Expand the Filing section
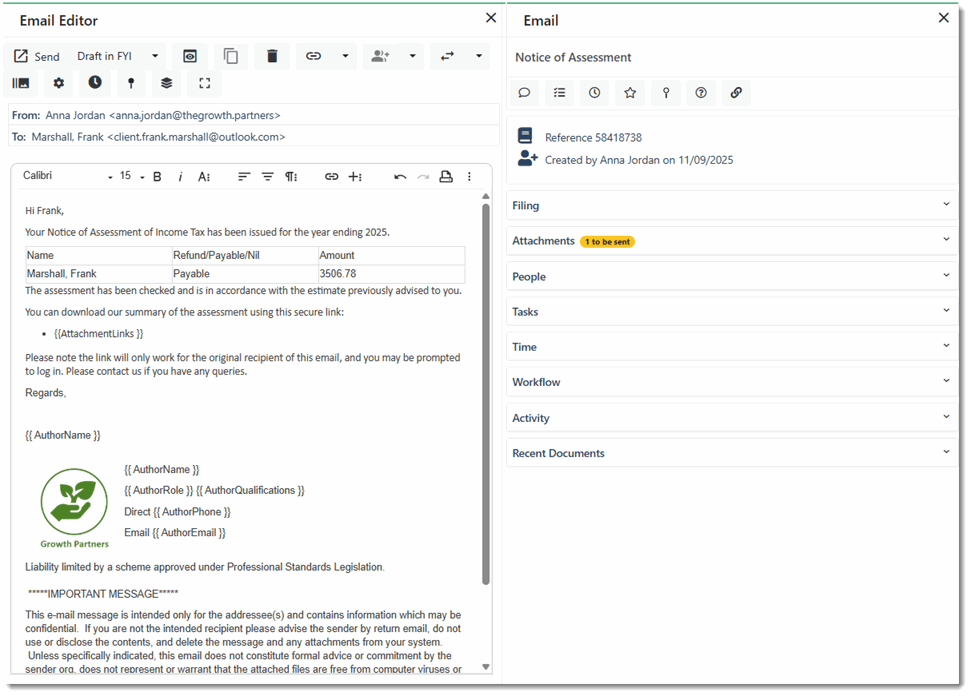 (x=733, y=206)
